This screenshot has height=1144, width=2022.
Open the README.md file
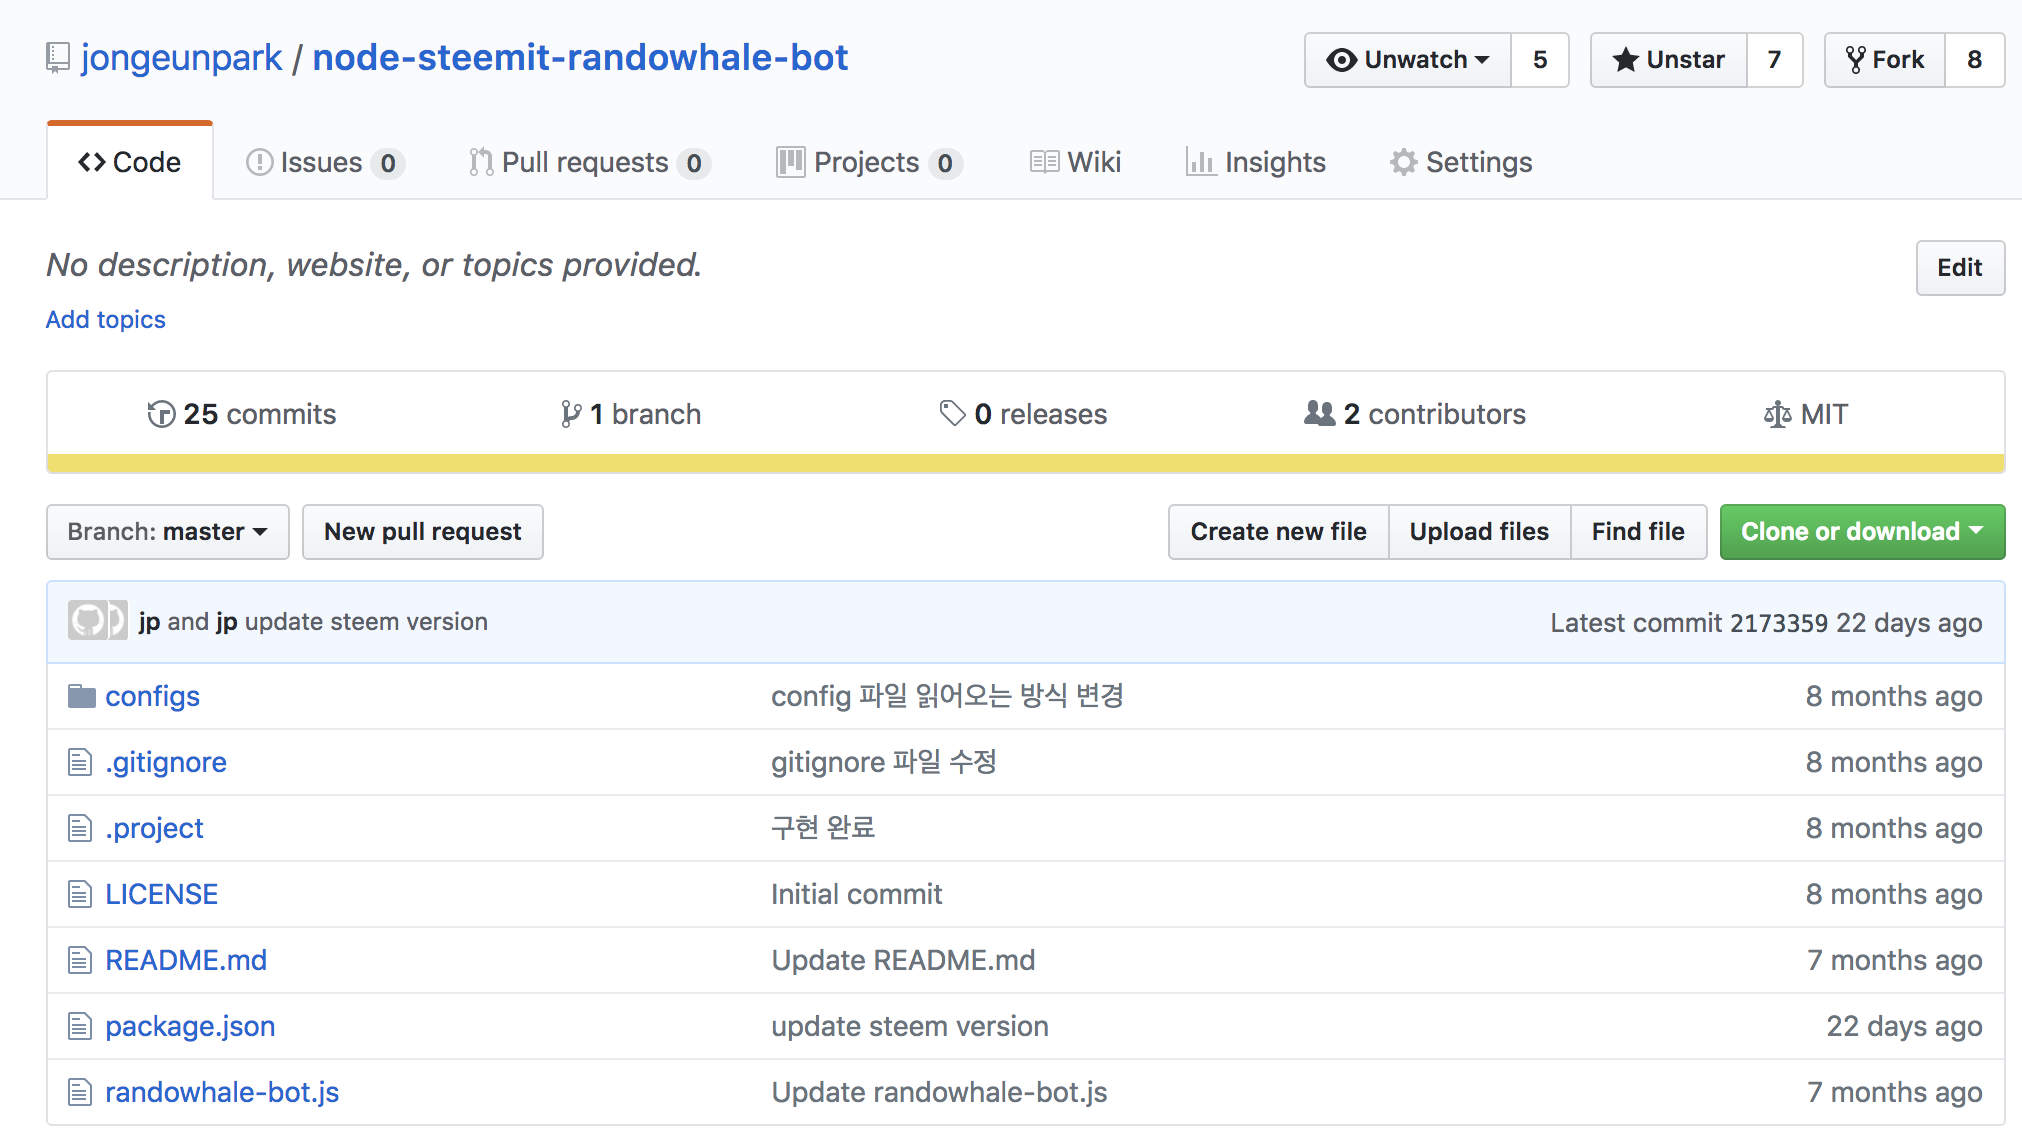186,960
